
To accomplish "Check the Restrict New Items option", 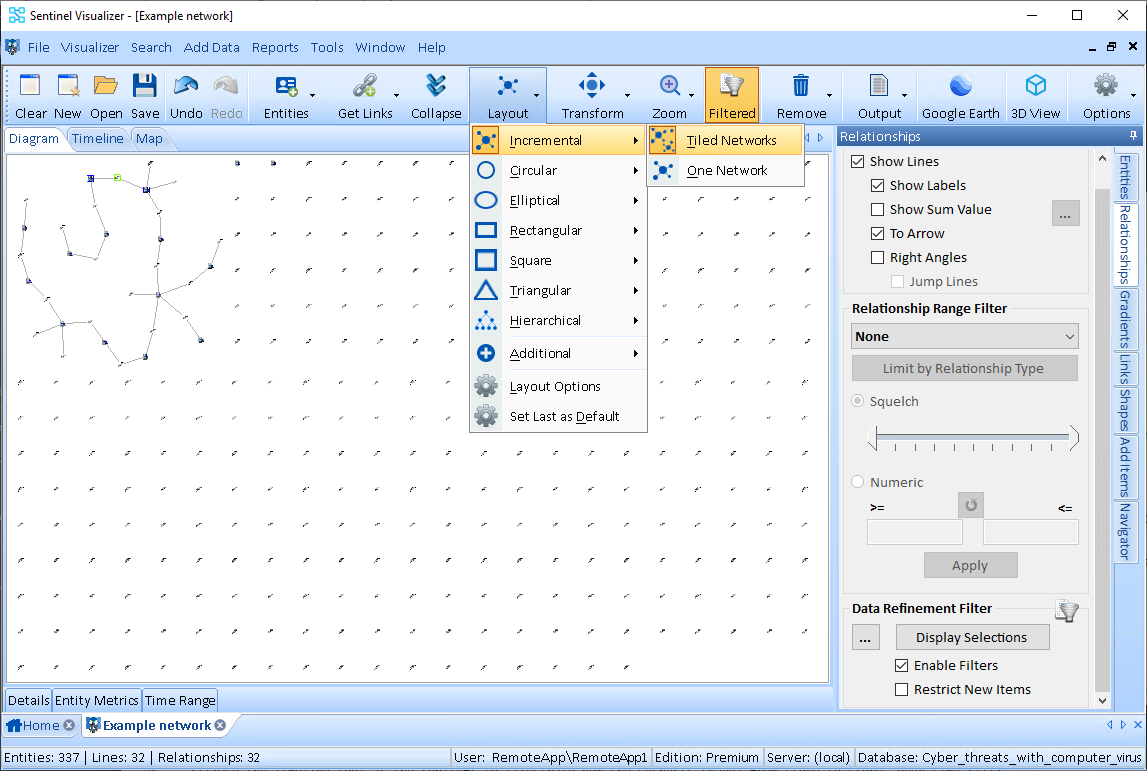I will pos(901,689).
